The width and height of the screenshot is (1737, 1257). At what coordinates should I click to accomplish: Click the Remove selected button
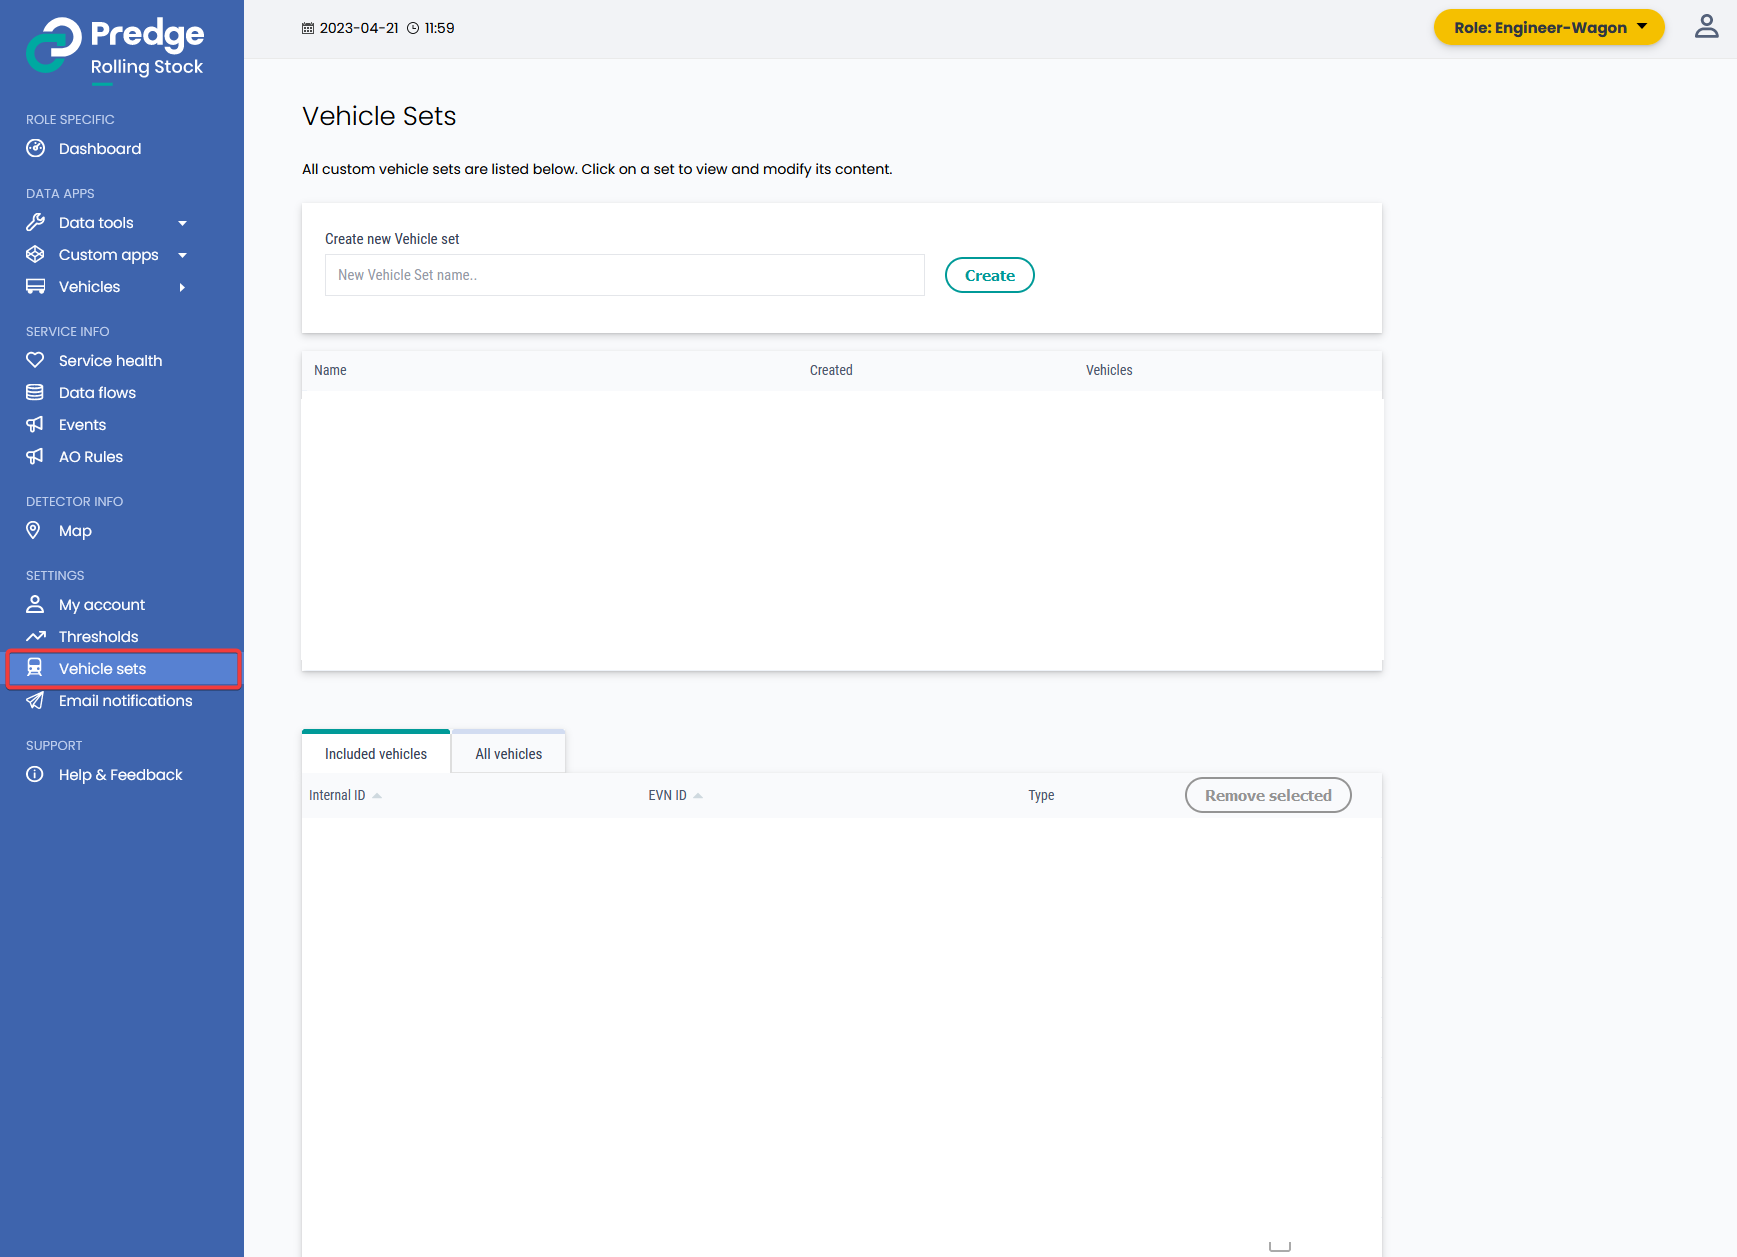coord(1267,796)
